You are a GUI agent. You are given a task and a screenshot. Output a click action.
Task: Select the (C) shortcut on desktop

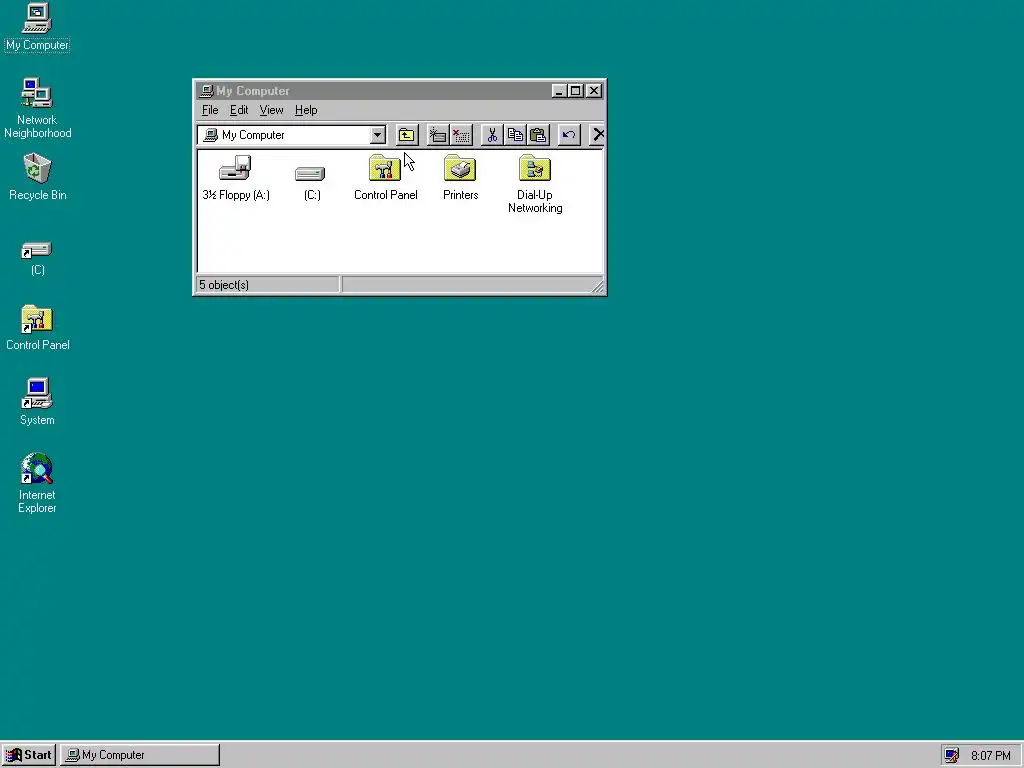(37, 258)
